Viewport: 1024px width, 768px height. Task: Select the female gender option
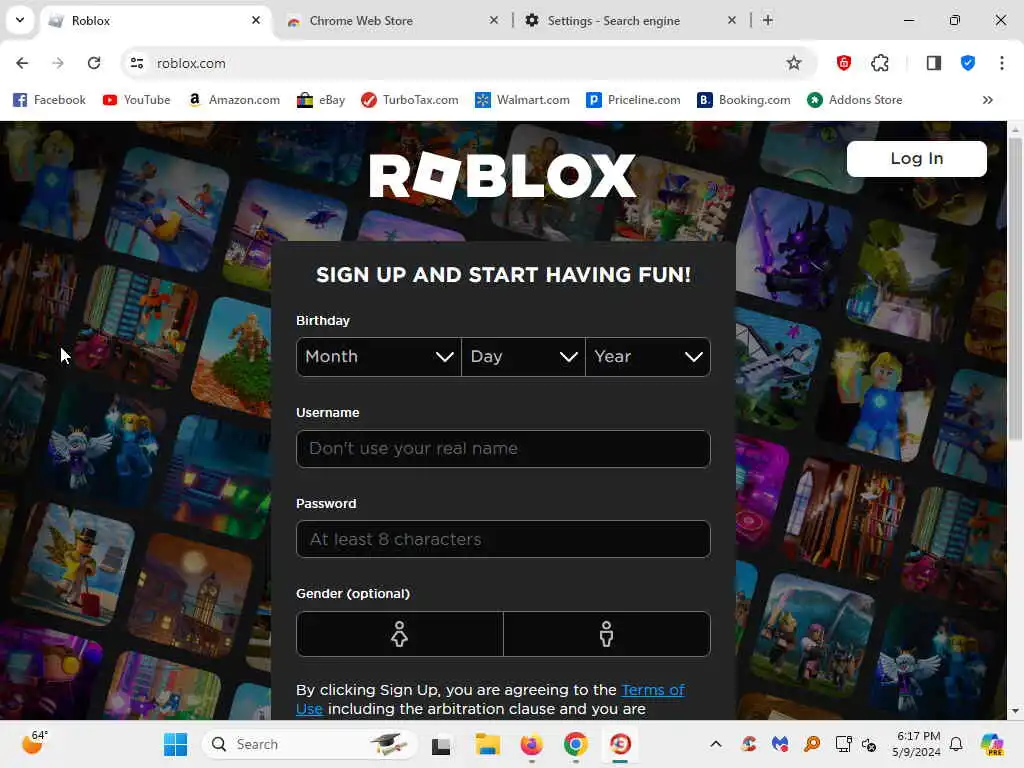pyautogui.click(x=400, y=634)
